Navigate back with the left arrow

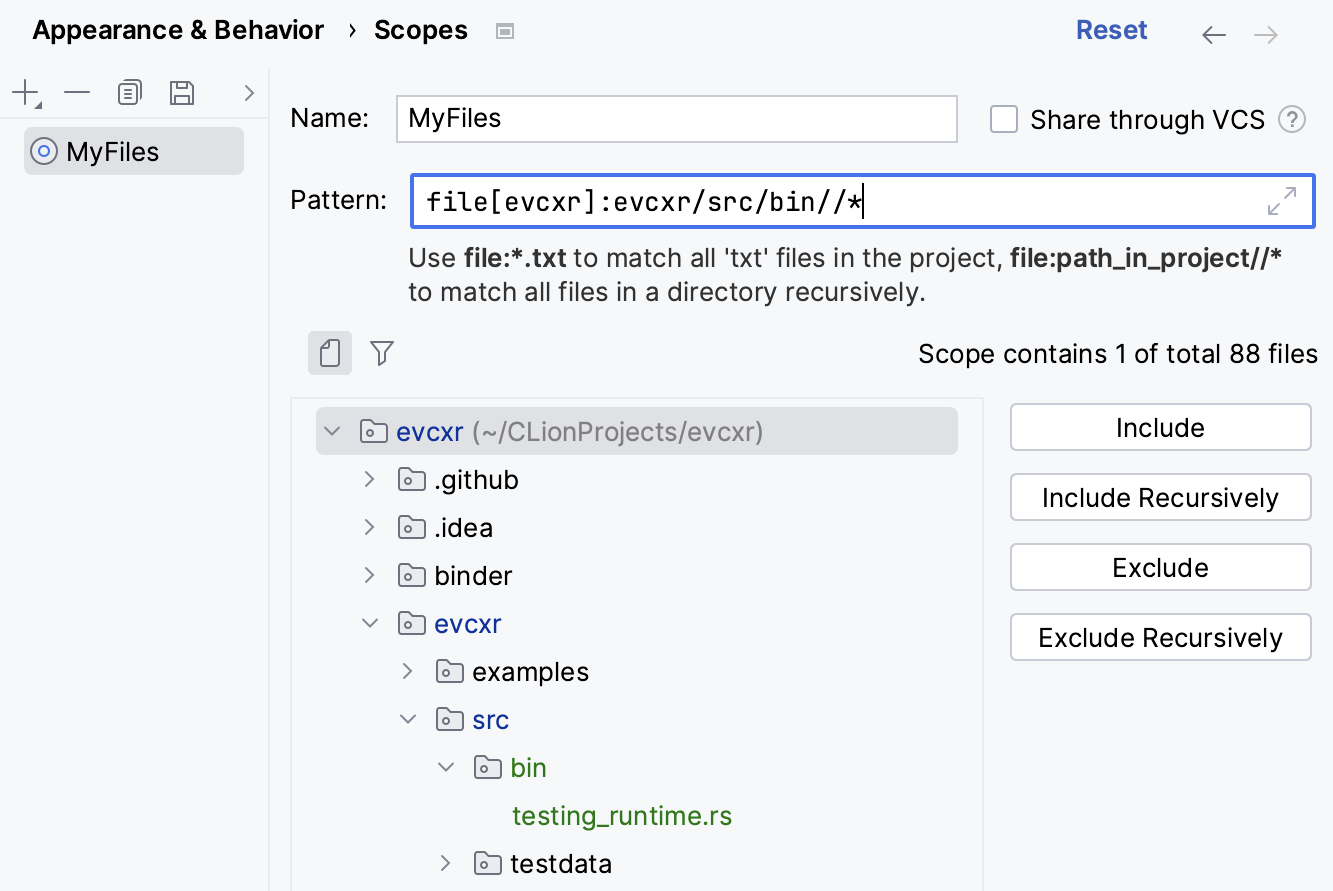(x=1213, y=34)
